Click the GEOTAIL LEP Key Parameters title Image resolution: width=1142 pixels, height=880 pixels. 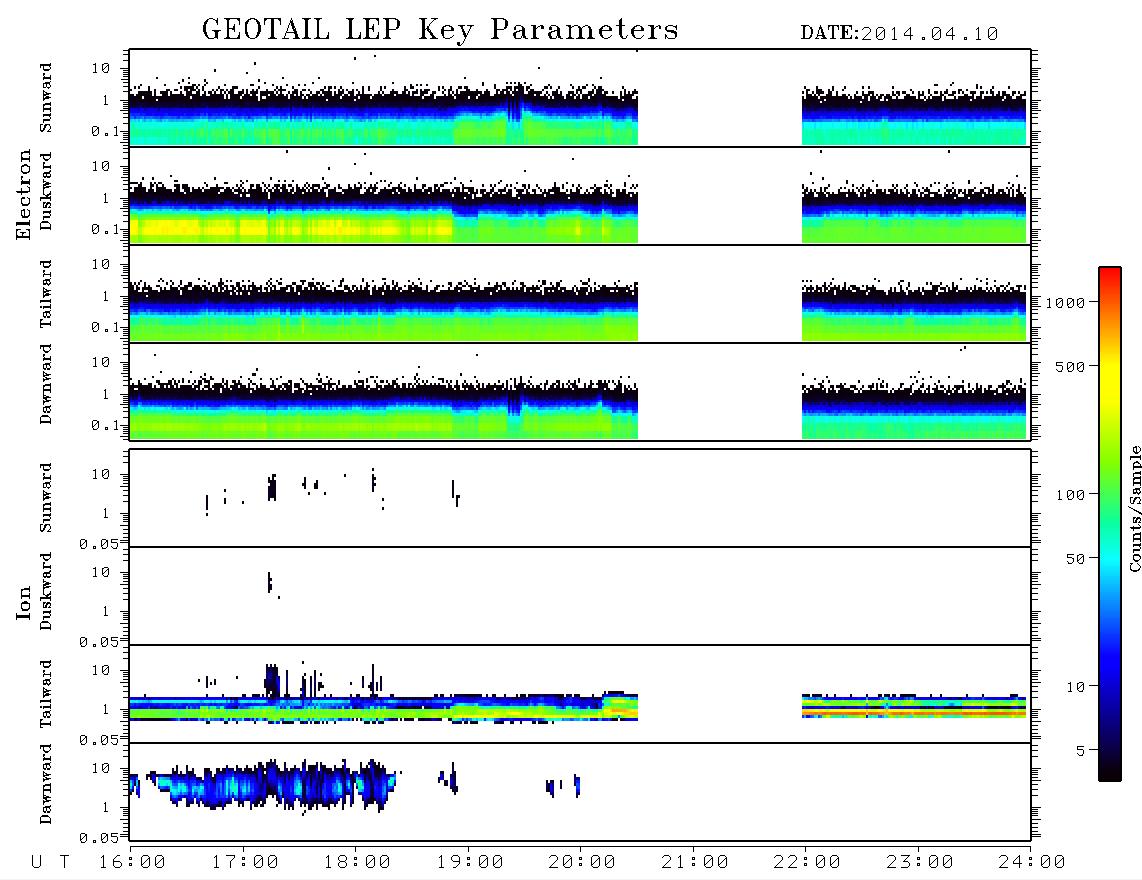pos(440,30)
